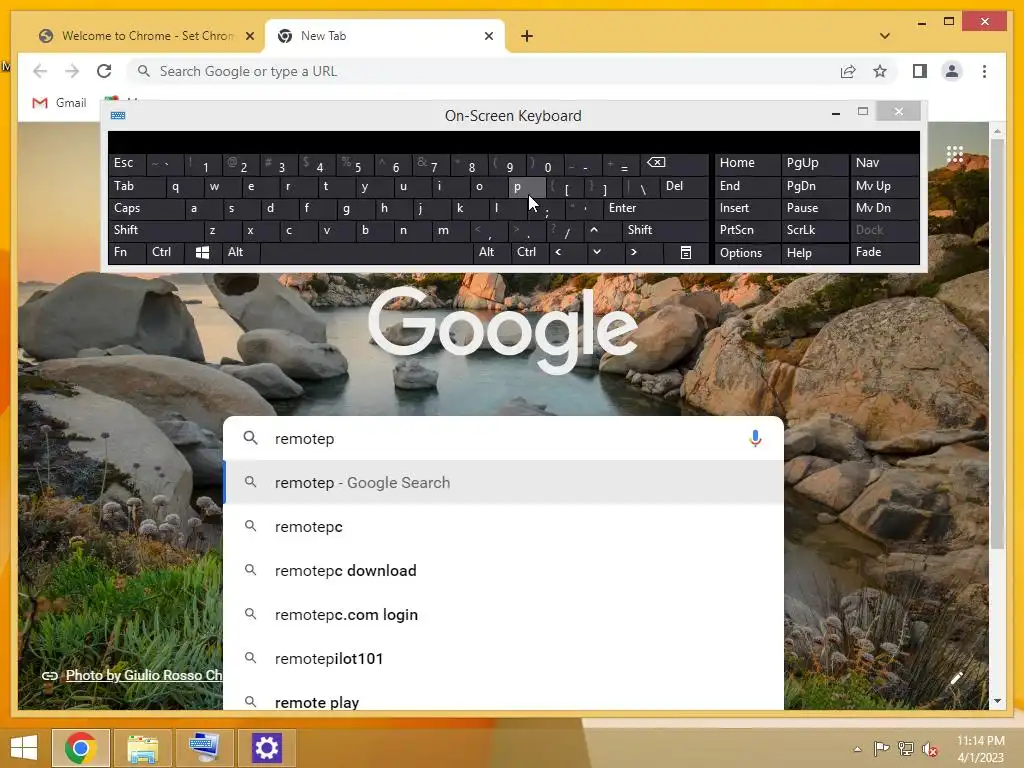Open keyboard Options
Screen dimensions: 1024x768
[x=747, y=253]
